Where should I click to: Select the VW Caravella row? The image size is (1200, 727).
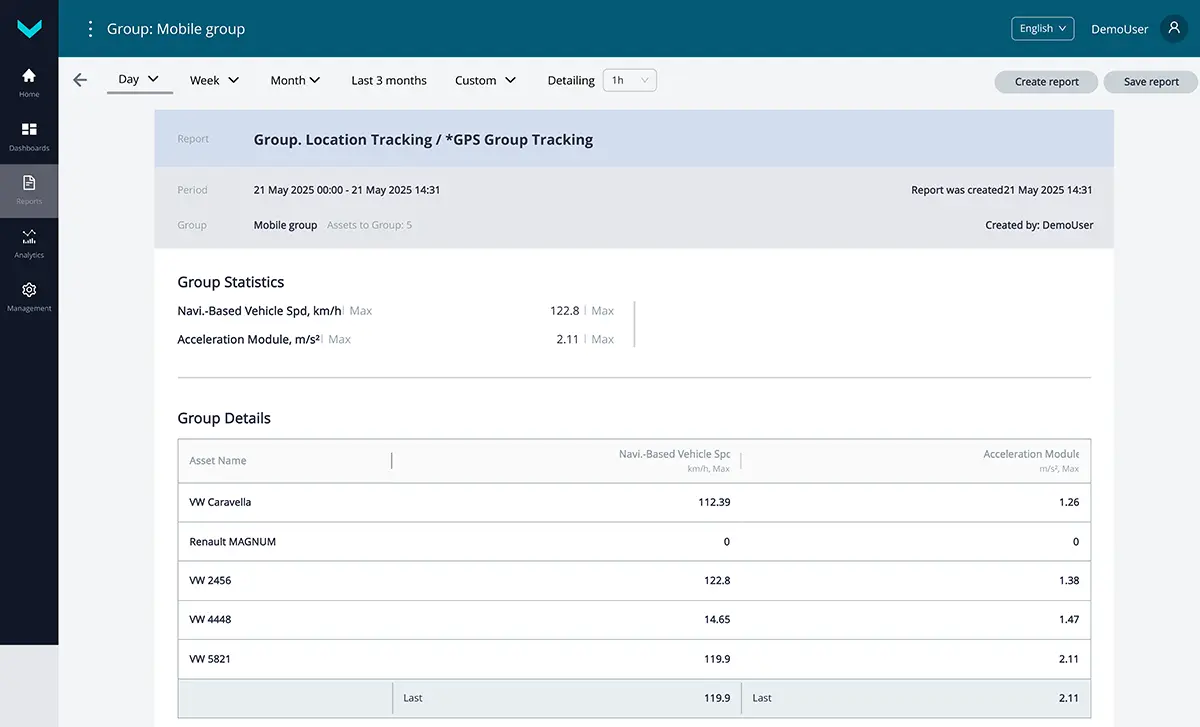[220, 502]
